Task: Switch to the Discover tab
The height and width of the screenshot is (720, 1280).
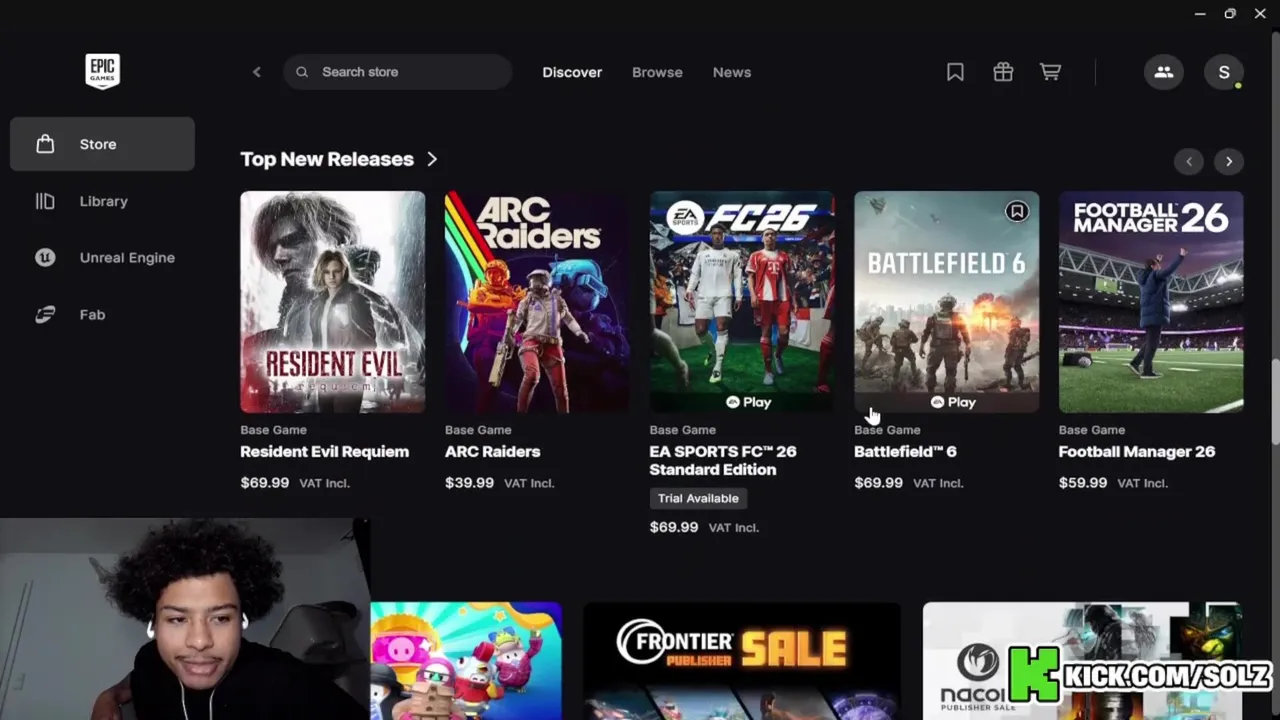Action: coord(572,72)
